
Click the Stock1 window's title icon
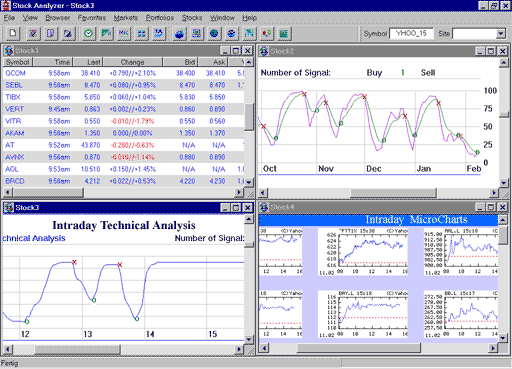point(9,51)
